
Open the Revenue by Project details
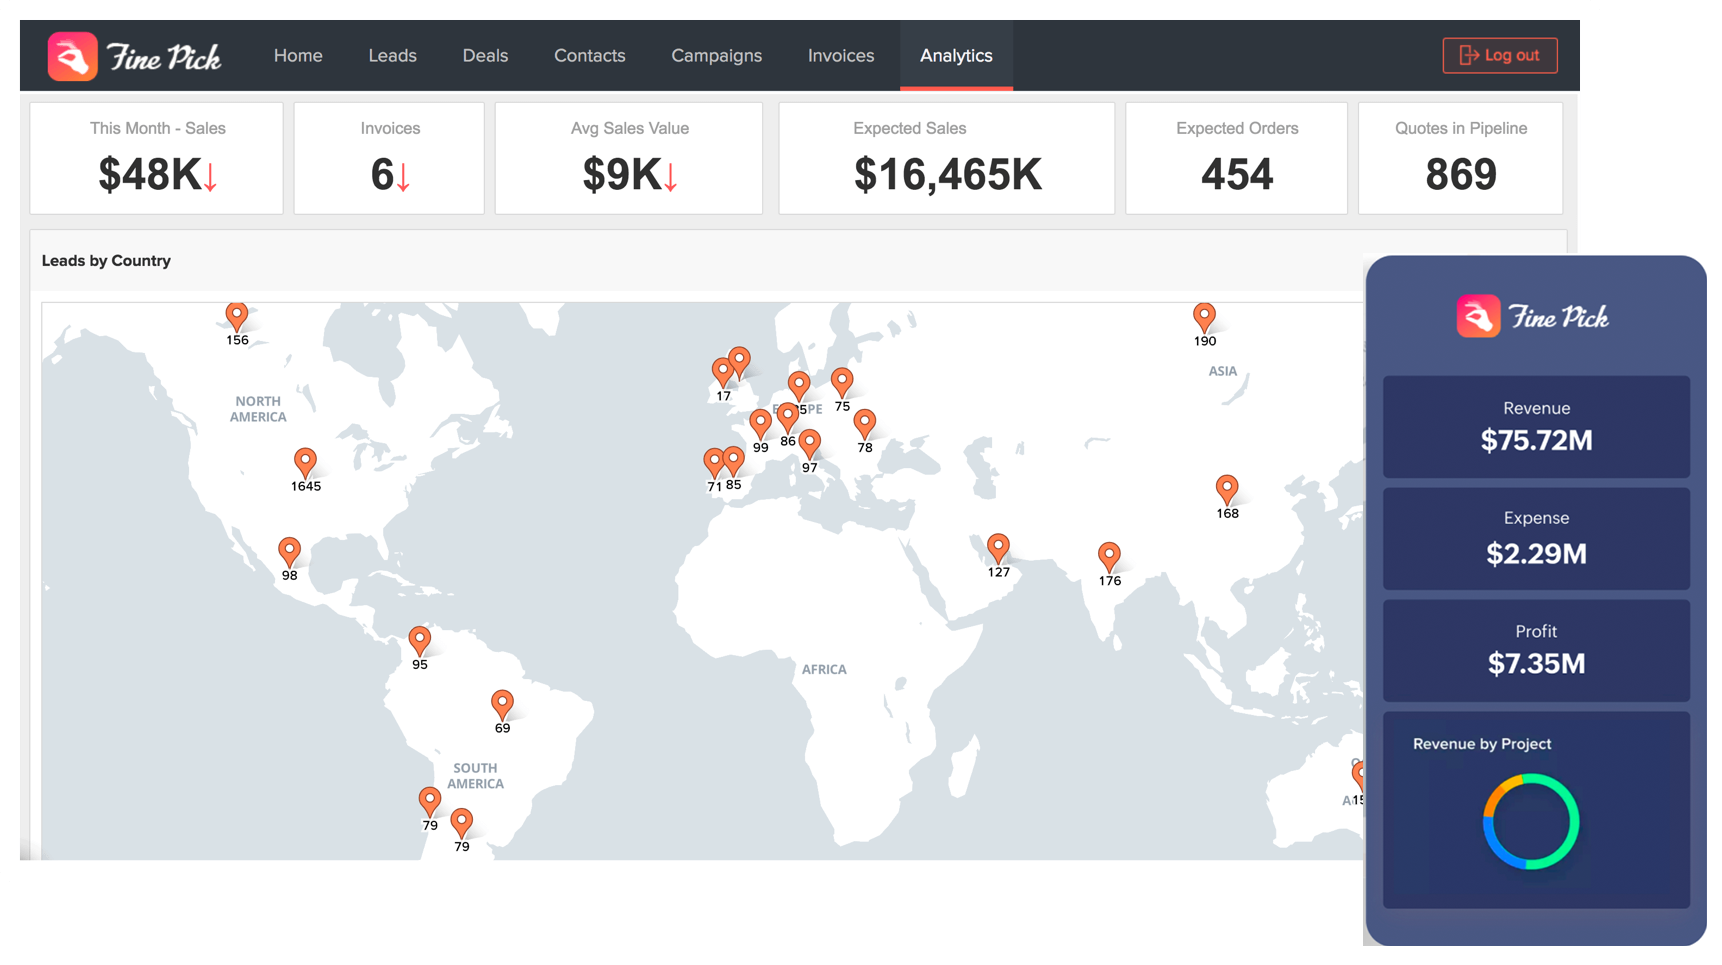coord(1482,744)
